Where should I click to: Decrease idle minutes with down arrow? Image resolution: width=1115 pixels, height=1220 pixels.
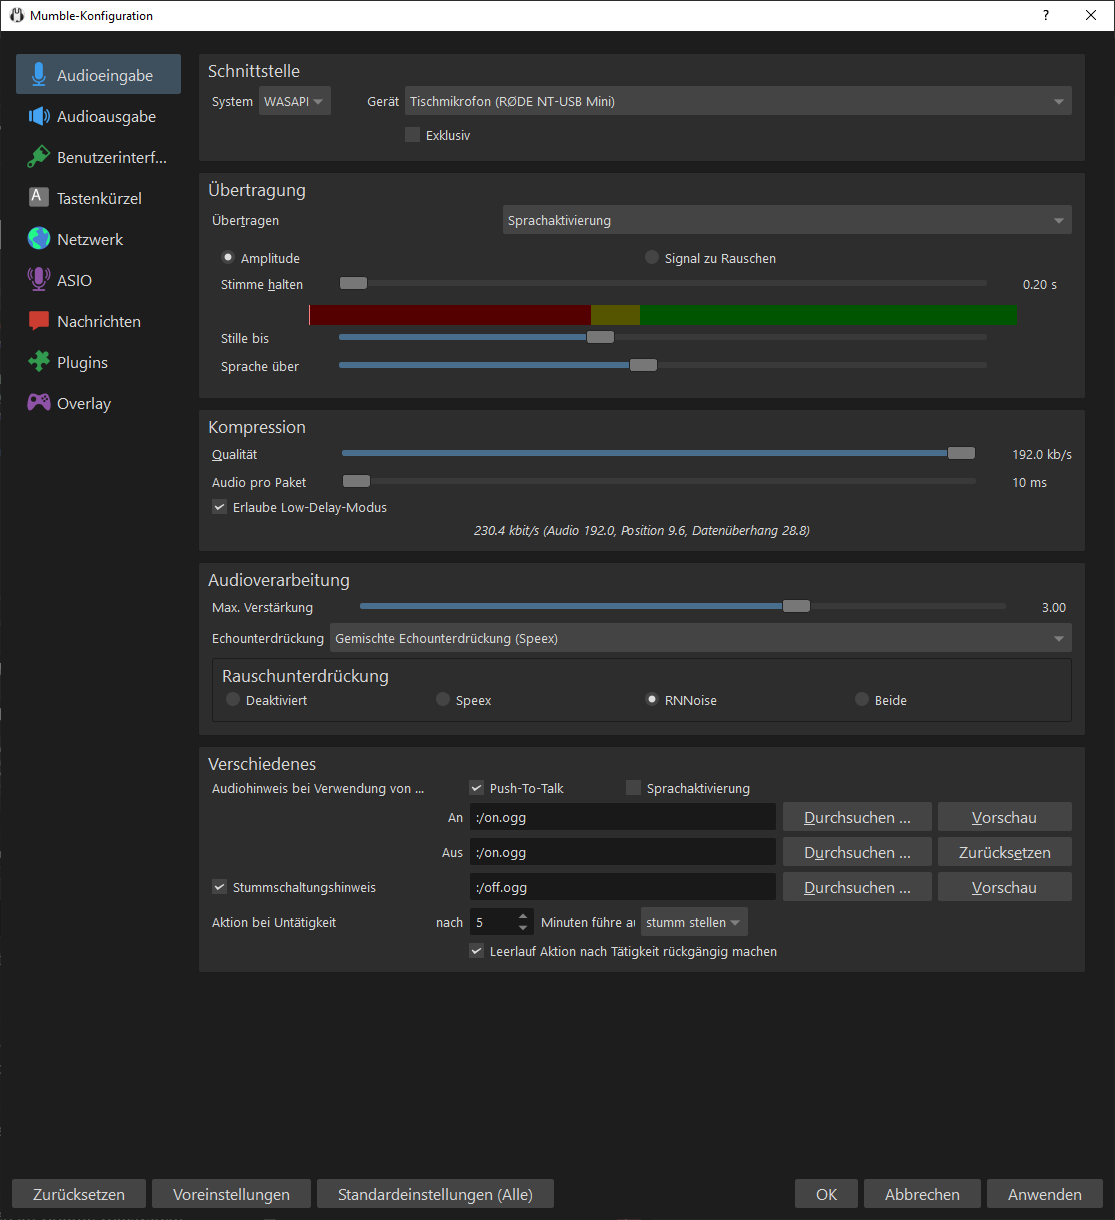(523, 928)
